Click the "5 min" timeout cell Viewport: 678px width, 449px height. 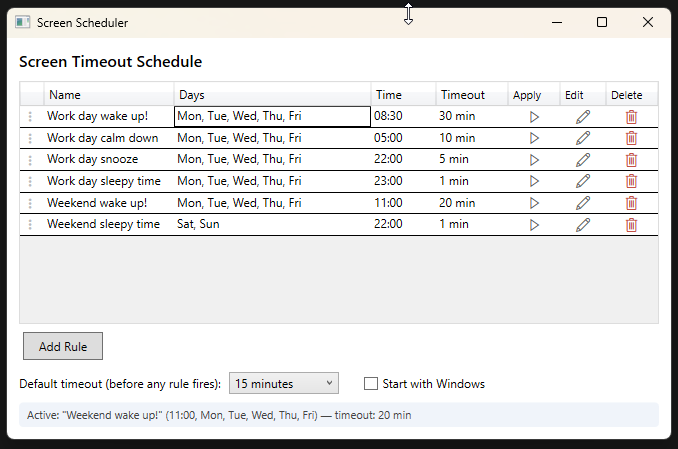click(x=472, y=160)
